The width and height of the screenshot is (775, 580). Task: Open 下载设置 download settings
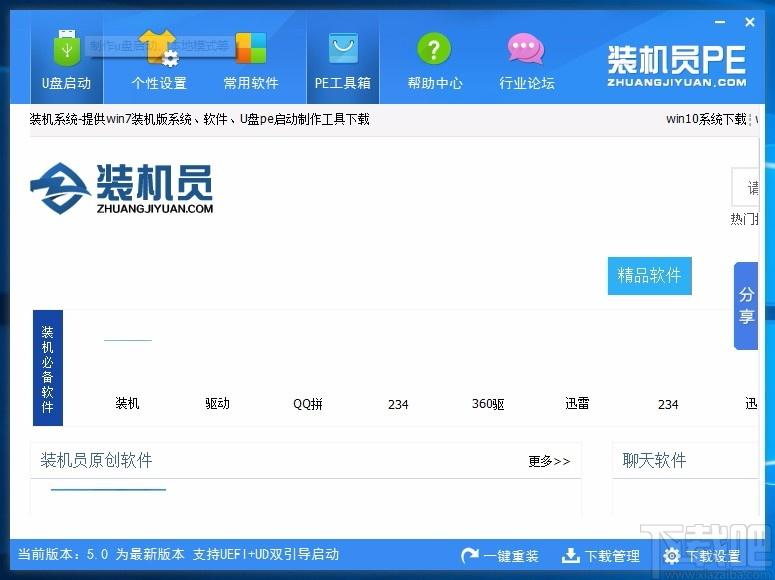point(702,556)
